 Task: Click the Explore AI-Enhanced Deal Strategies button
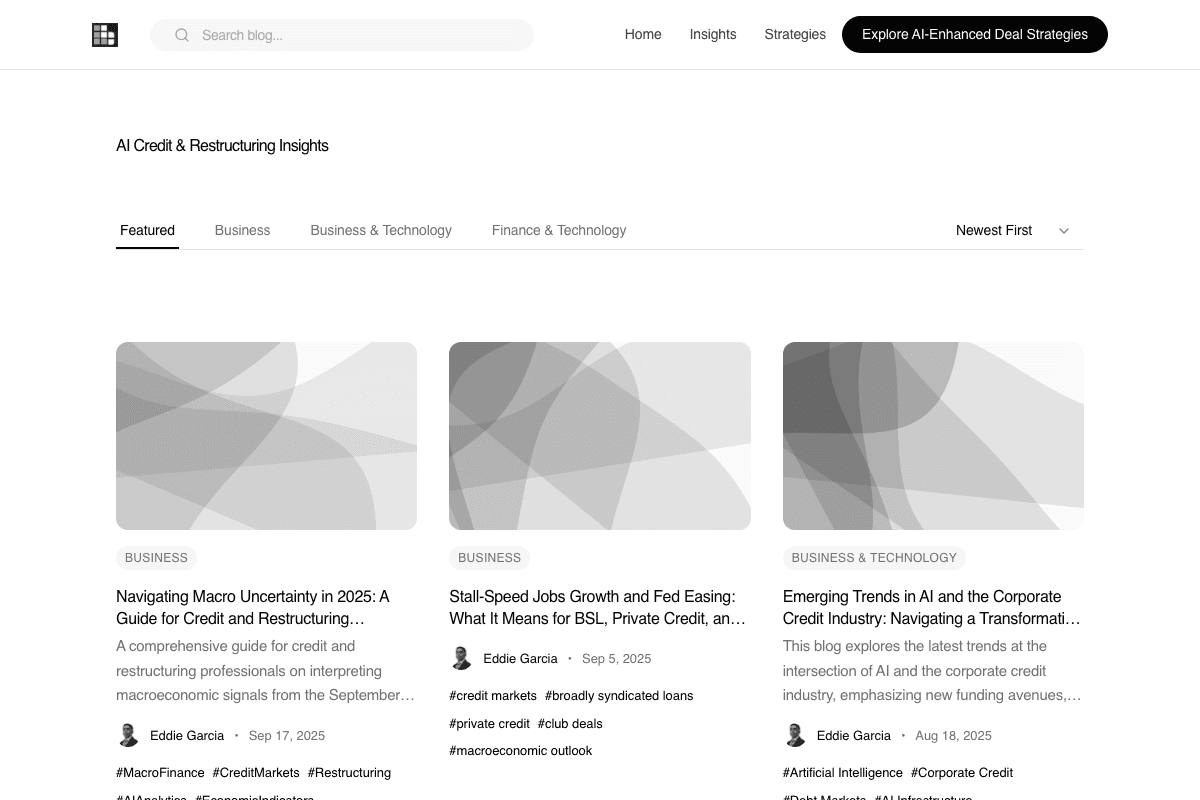974,34
